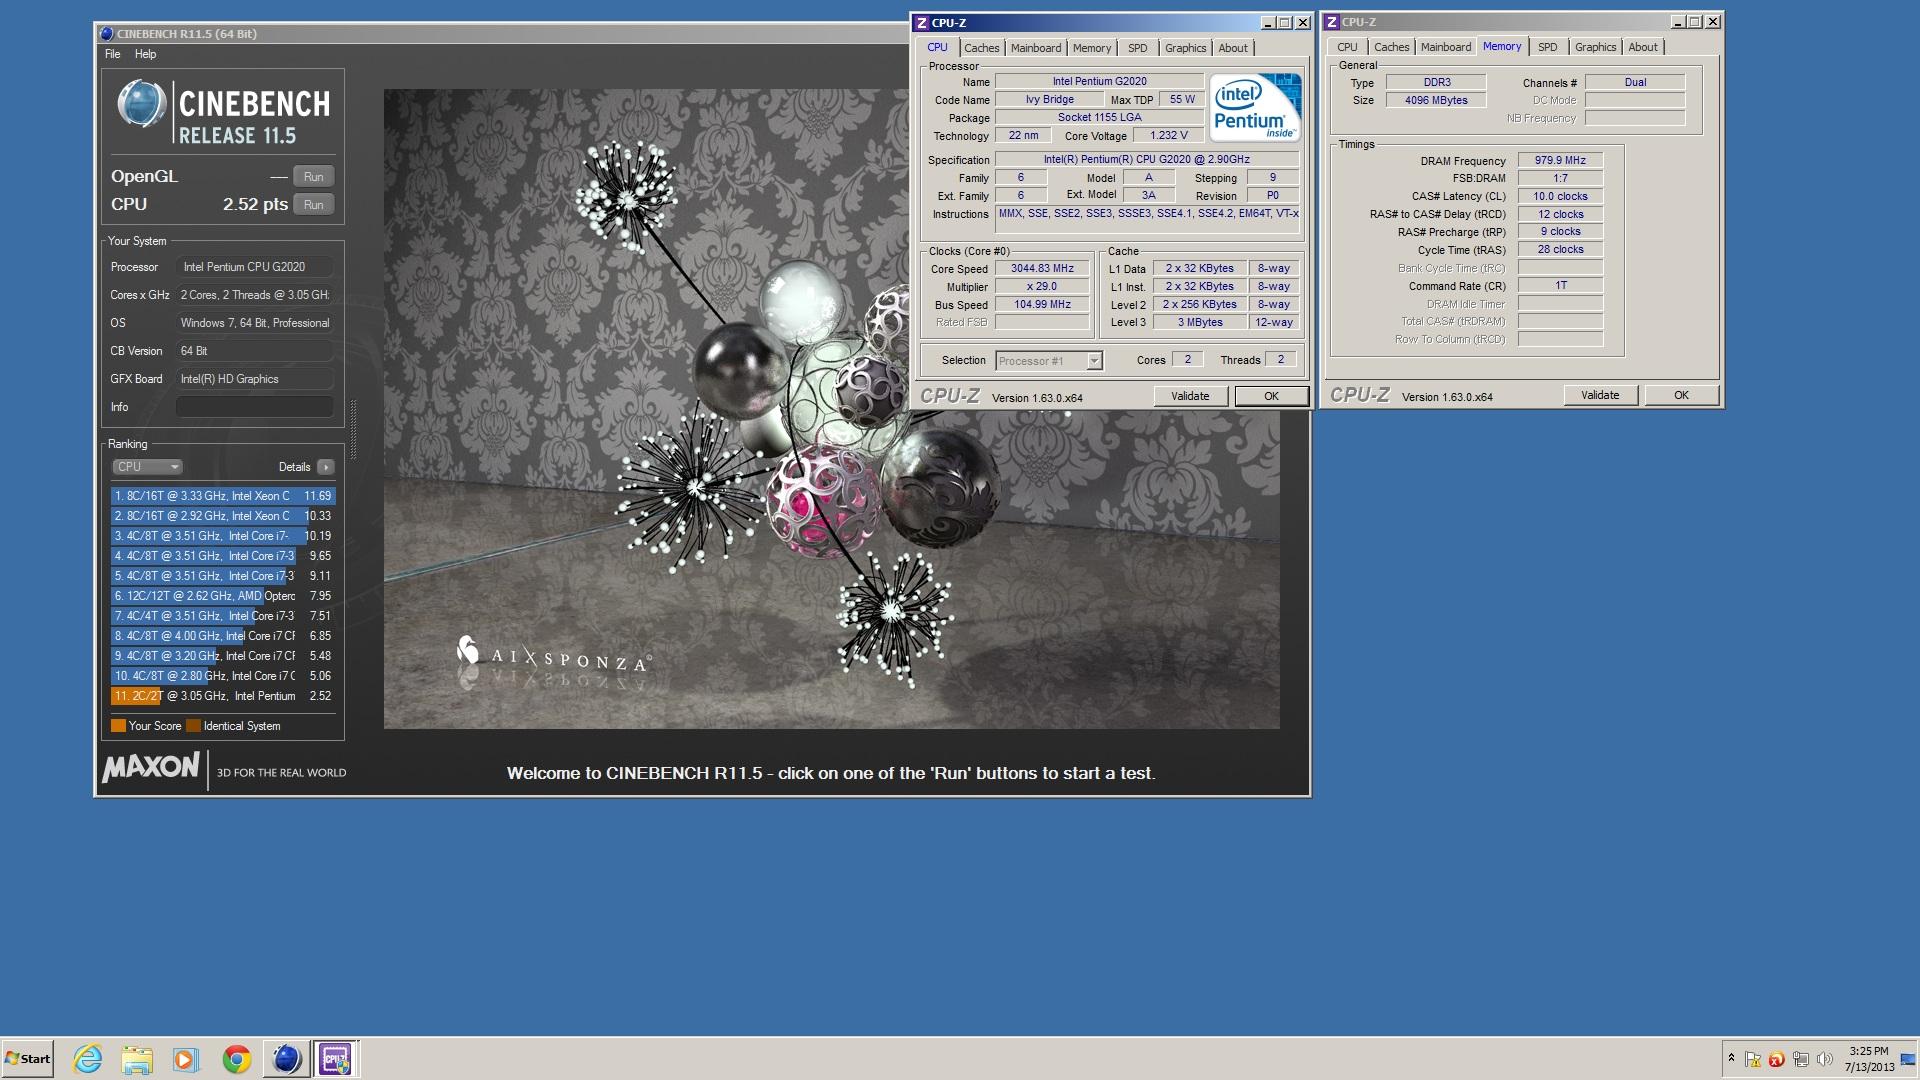Viewport: 1920px width, 1080px height.
Task: Click the CPU-Z title icon of right window
Action: click(1331, 22)
